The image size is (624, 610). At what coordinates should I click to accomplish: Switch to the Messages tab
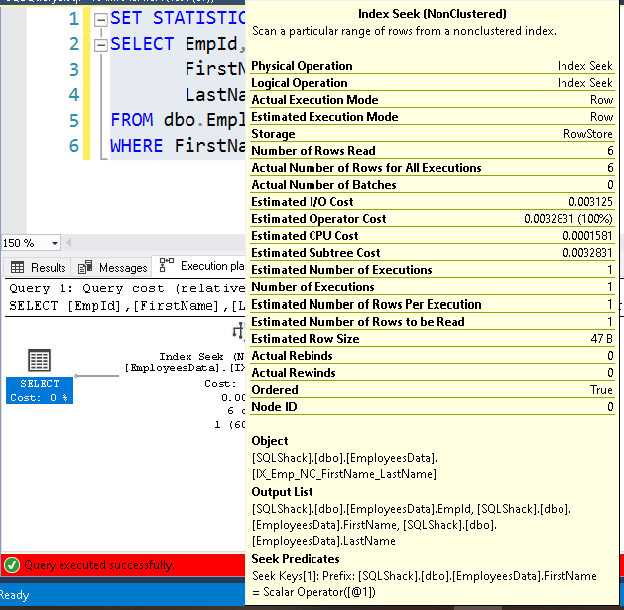coord(112,267)
